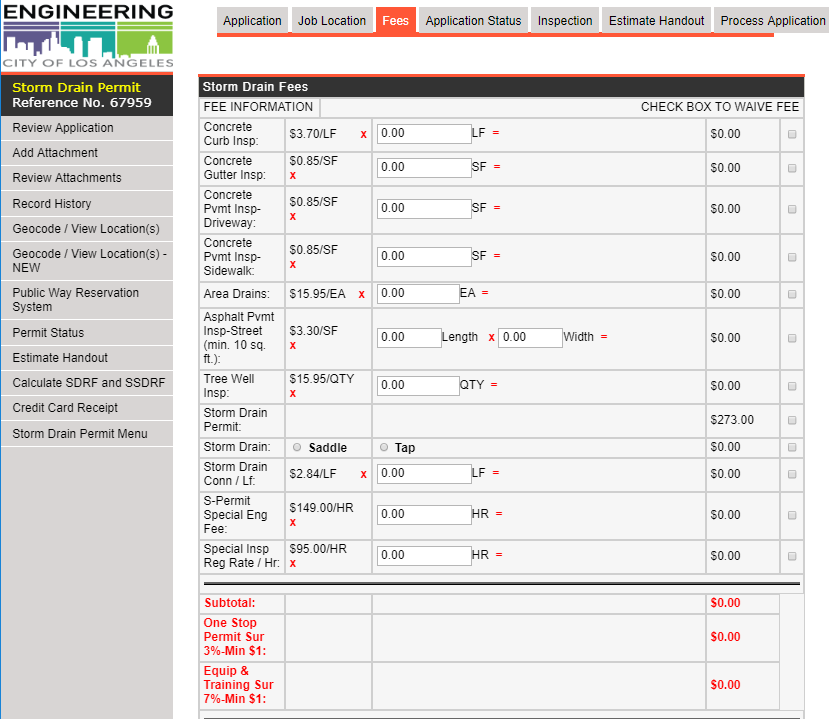The image size is (829, 719).
Task: Open the Application tab
Action: [252, 21]
